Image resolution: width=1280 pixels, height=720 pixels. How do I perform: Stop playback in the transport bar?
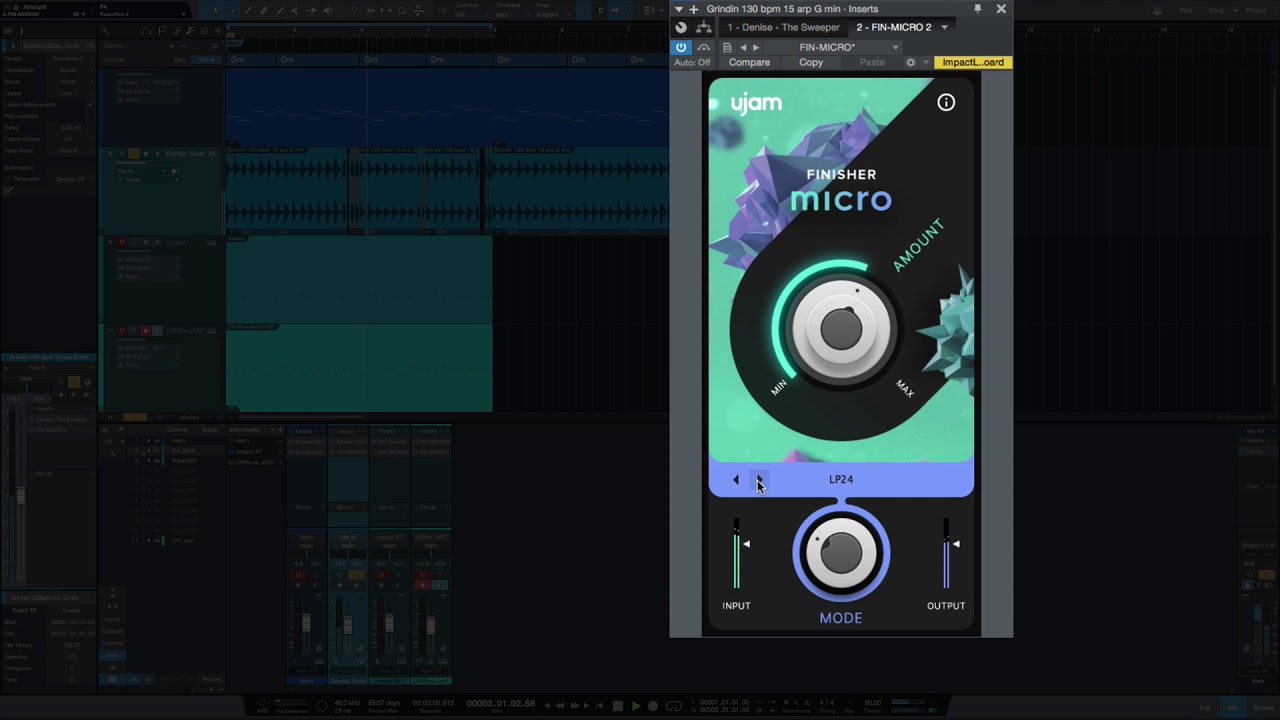pos(618,706)
